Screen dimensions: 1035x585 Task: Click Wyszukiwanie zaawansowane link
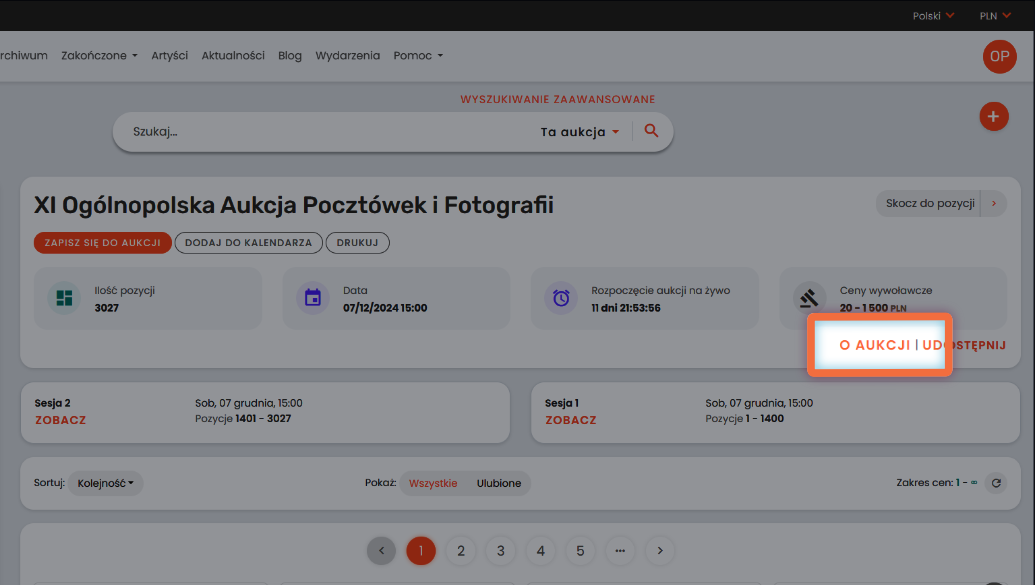(558, 99)
